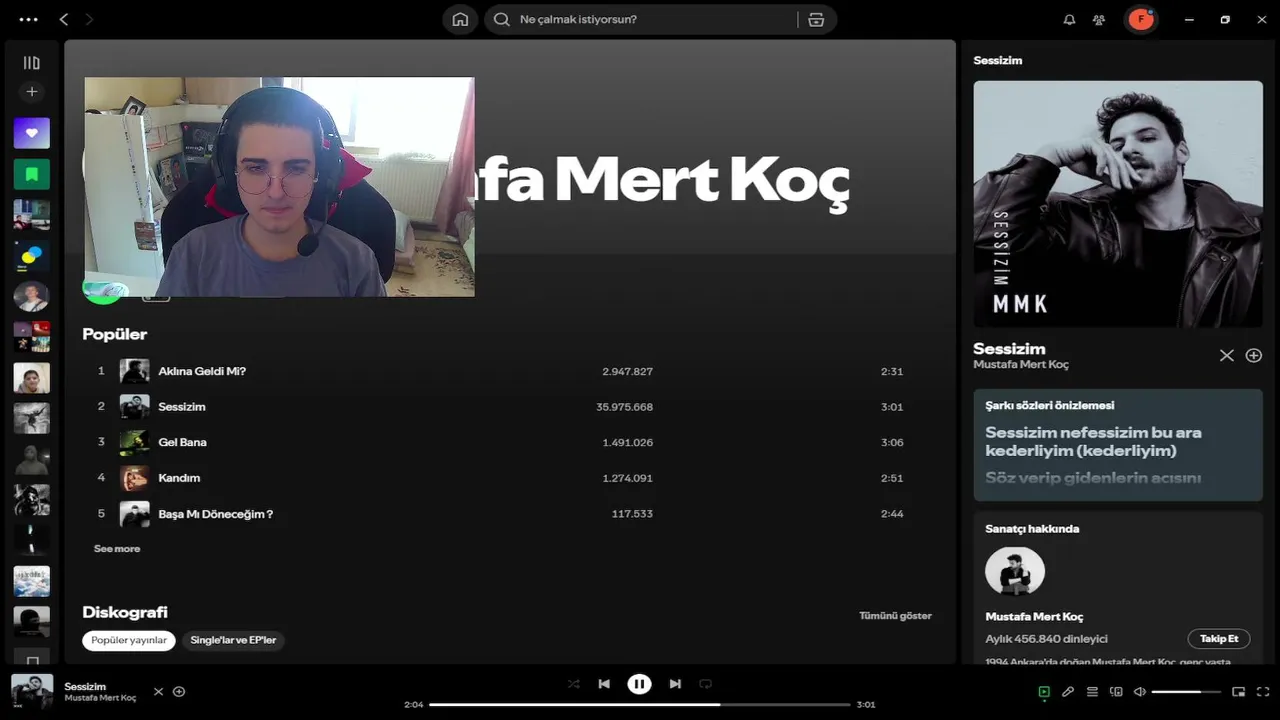Open the Şarkı sözleri önizlemesi lyrics card

pyautogui.click(x=1118, y=445)
